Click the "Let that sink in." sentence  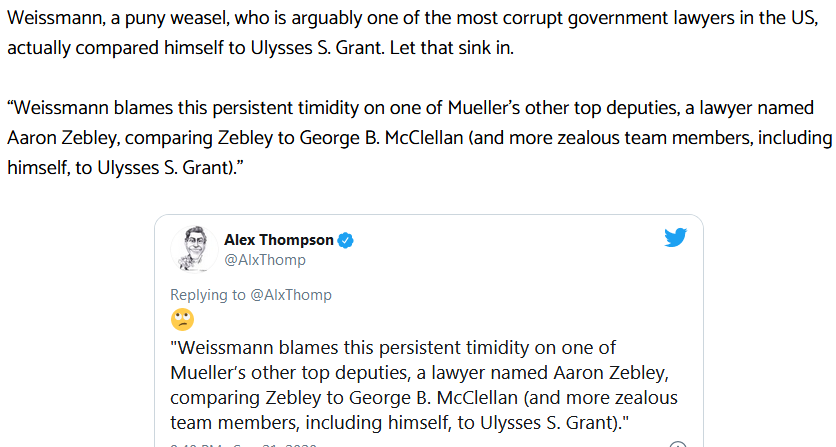452,48
